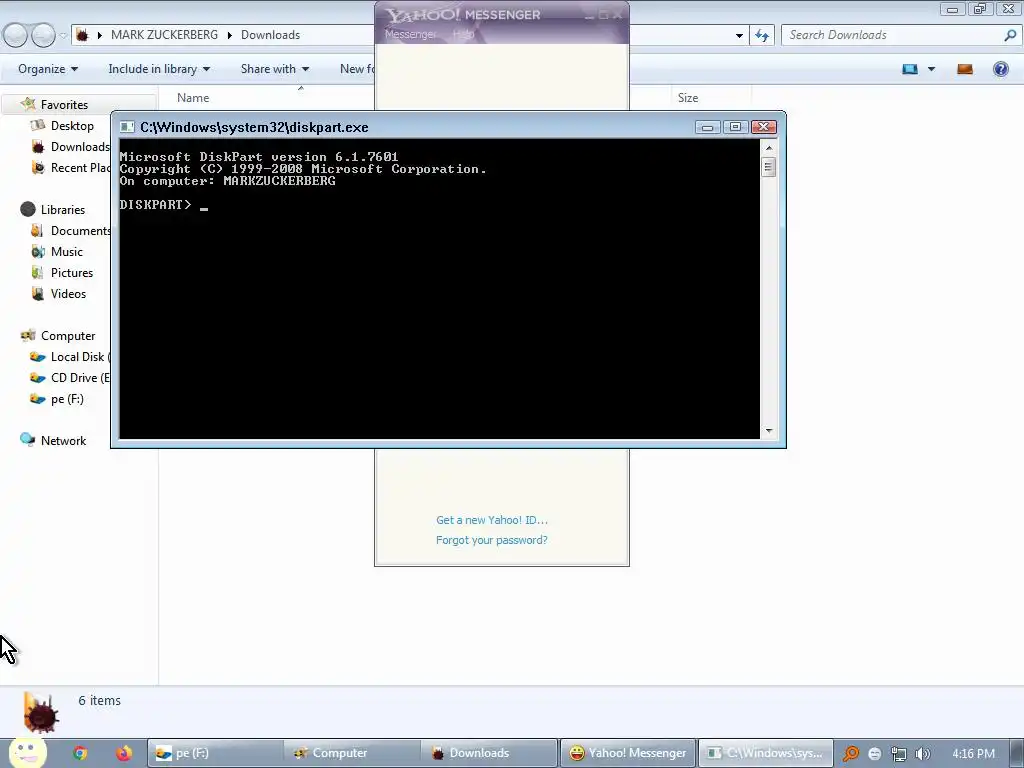Click the search magnifier icon

(1010, 35)
